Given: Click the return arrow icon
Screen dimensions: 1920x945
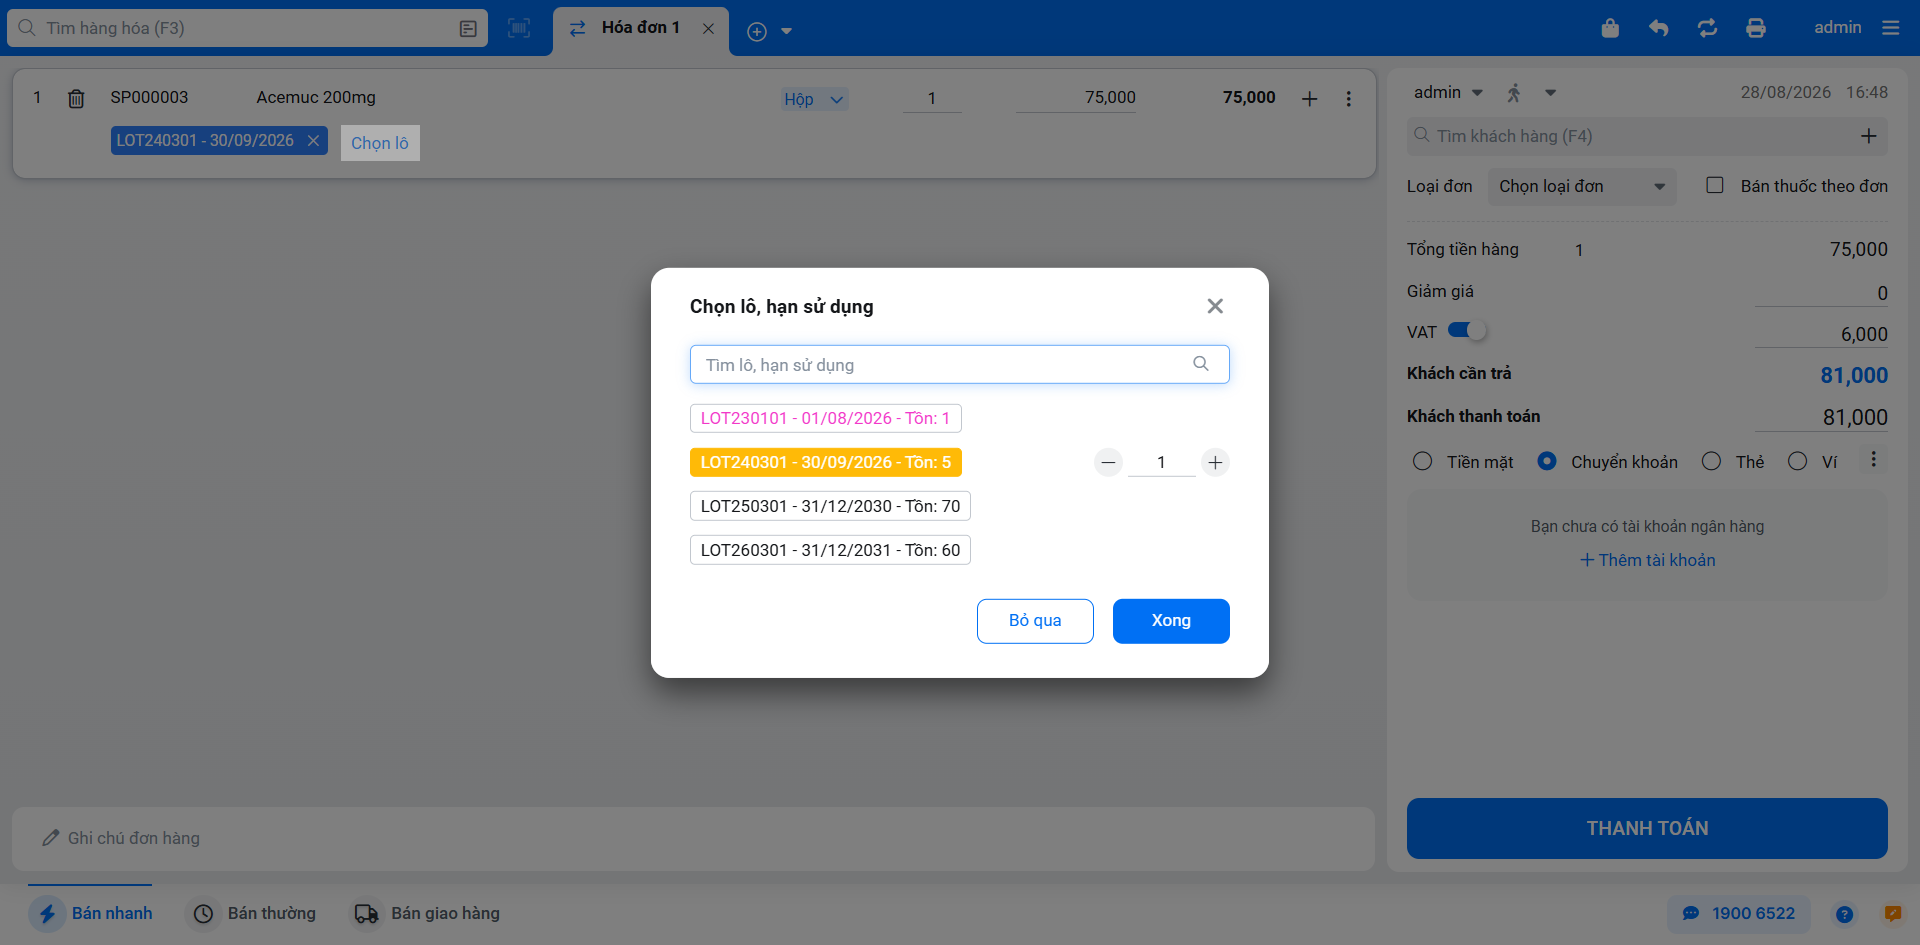Looking at the screenshot, I should (x=1658, y=28).
